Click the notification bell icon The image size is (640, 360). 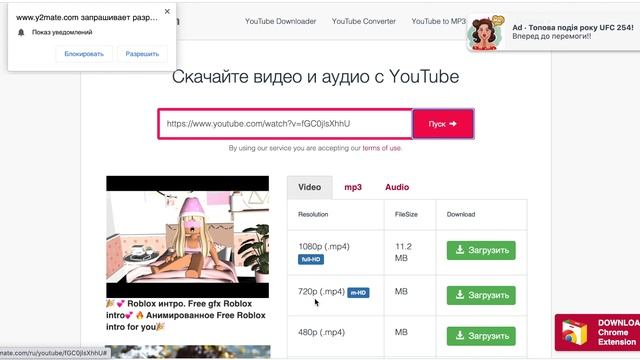coord(21,32)
